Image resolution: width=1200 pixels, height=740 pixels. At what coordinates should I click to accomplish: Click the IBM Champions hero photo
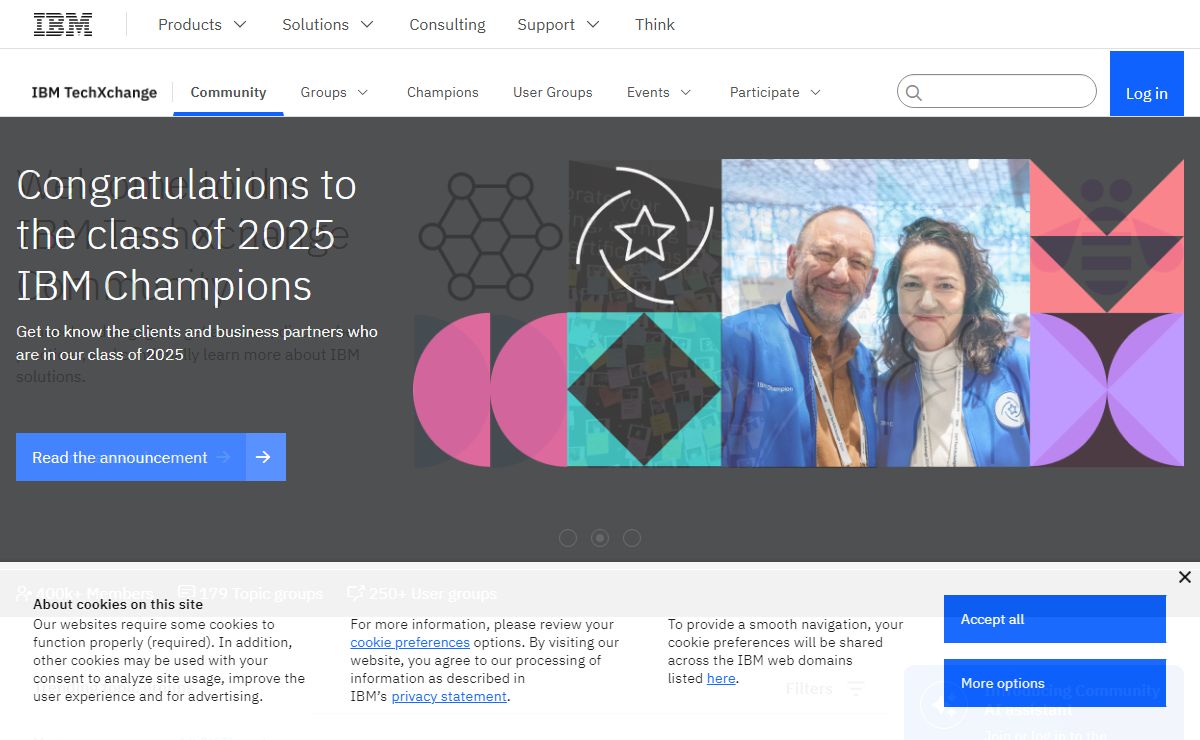(x=876, y=313)
